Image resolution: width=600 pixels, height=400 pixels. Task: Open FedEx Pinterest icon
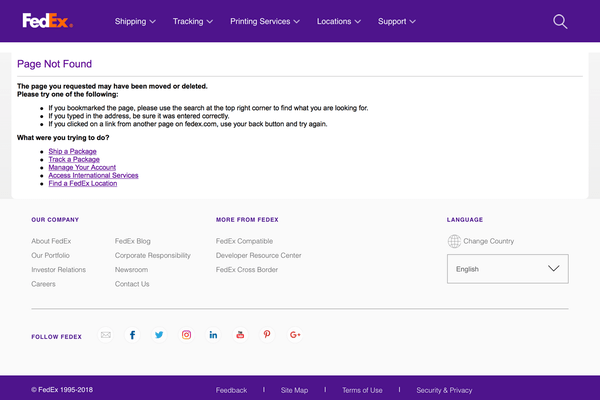267,335
